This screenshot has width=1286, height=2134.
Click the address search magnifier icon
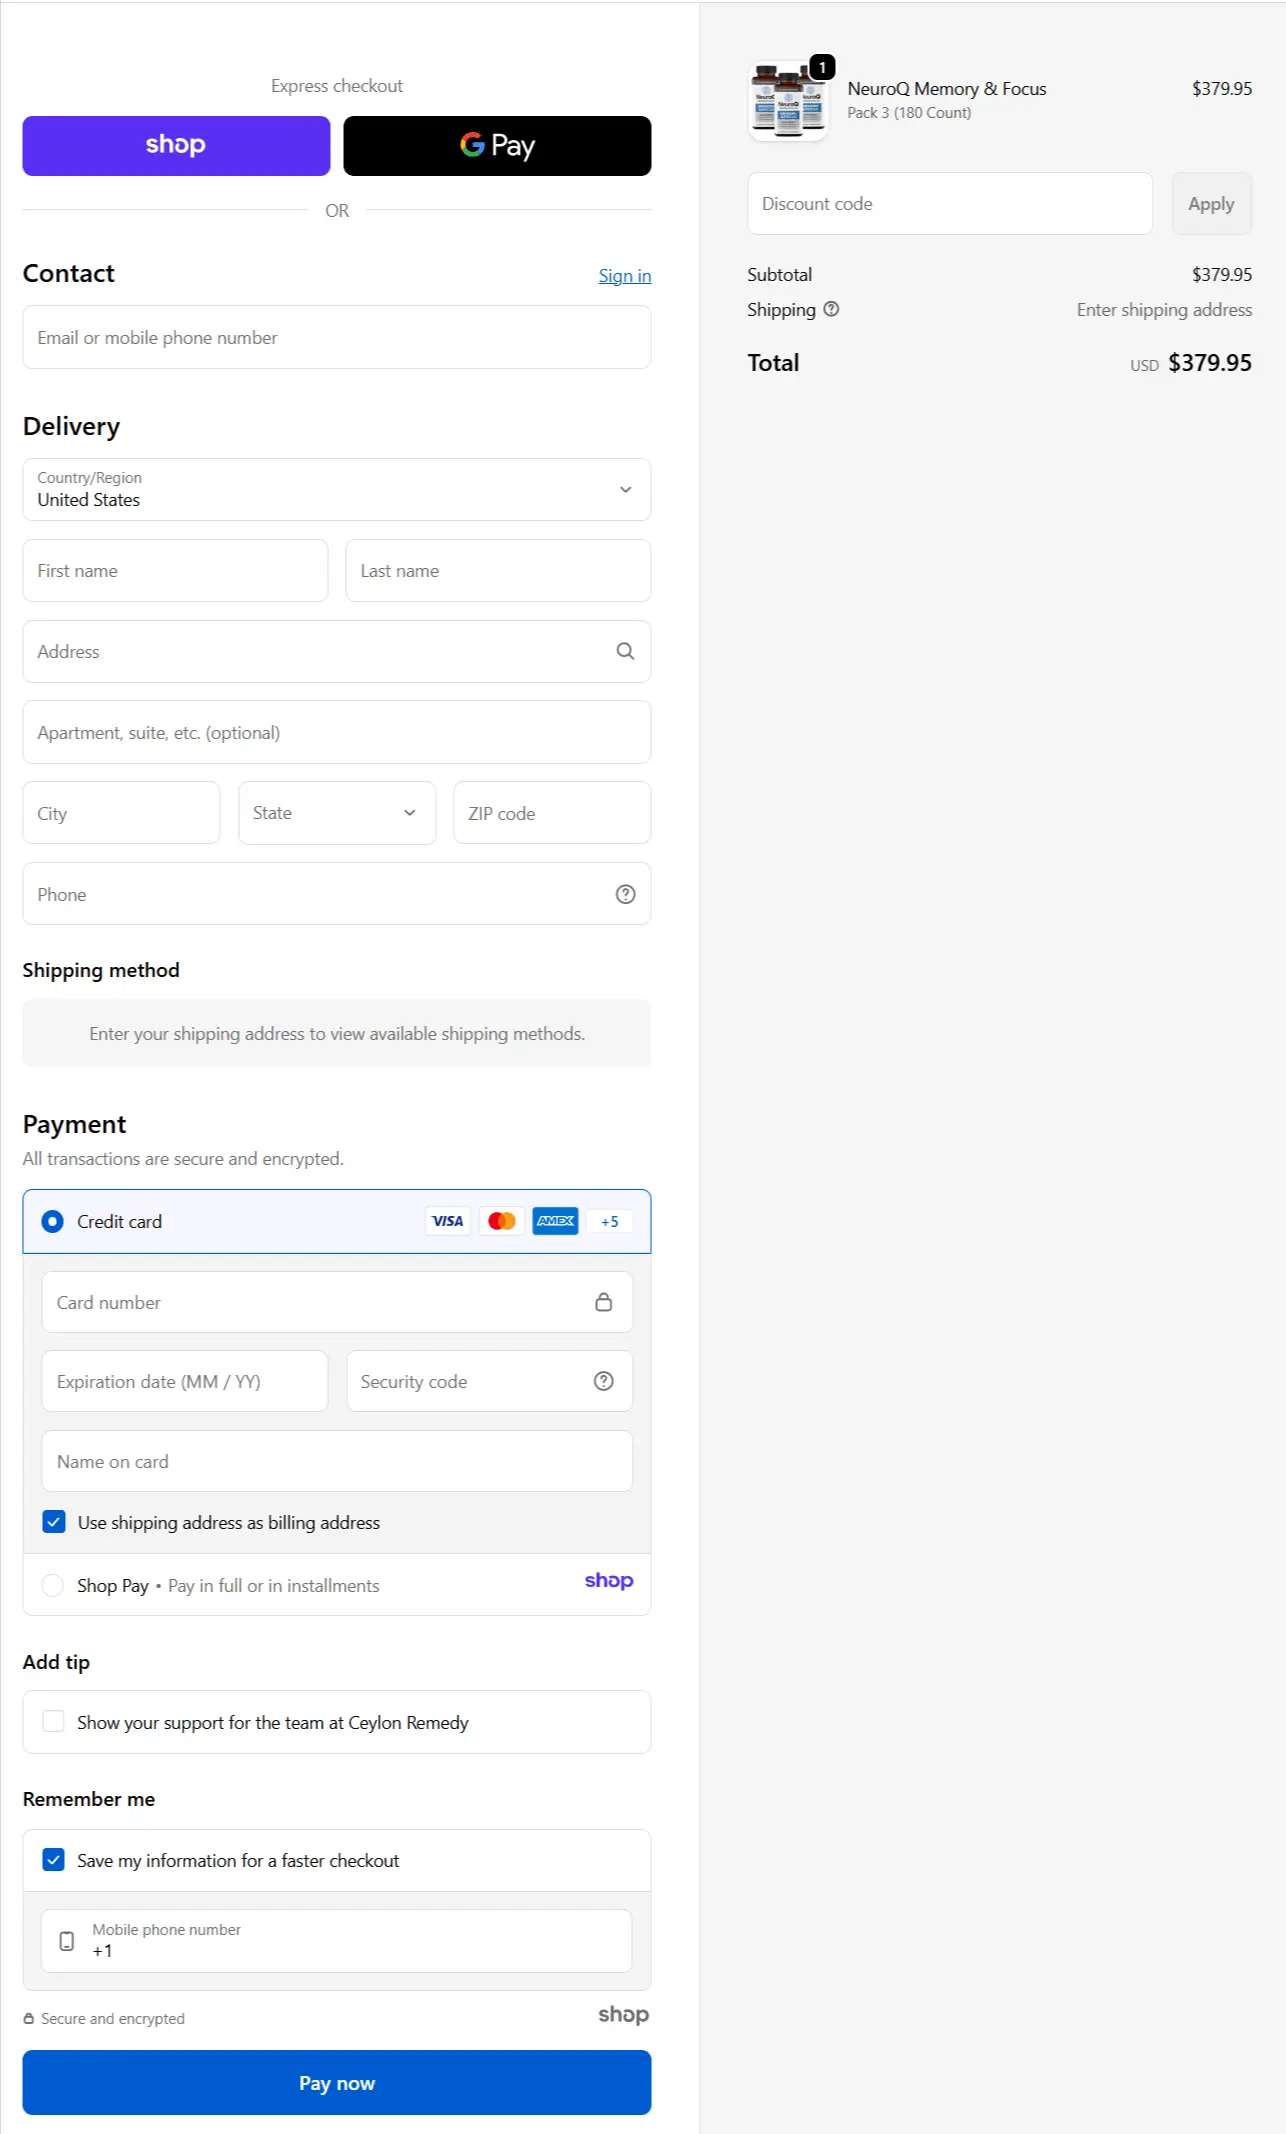point(625,651)
